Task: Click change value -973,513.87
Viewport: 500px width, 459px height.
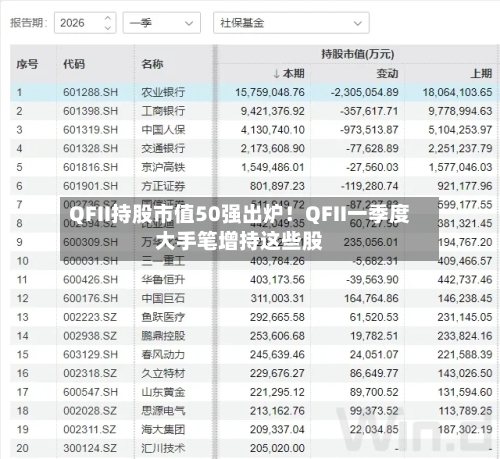Action: click(x=369, y=130)
